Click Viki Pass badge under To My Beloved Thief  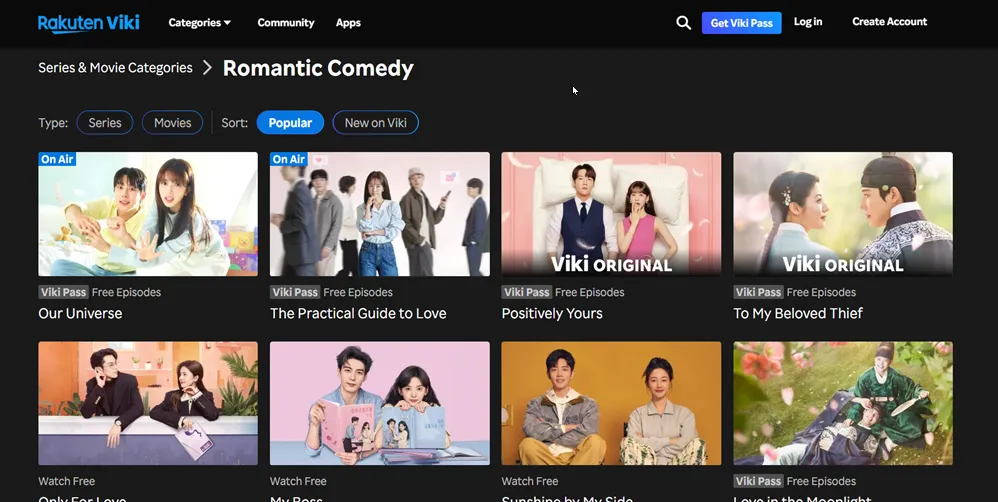tap(758, 292)
